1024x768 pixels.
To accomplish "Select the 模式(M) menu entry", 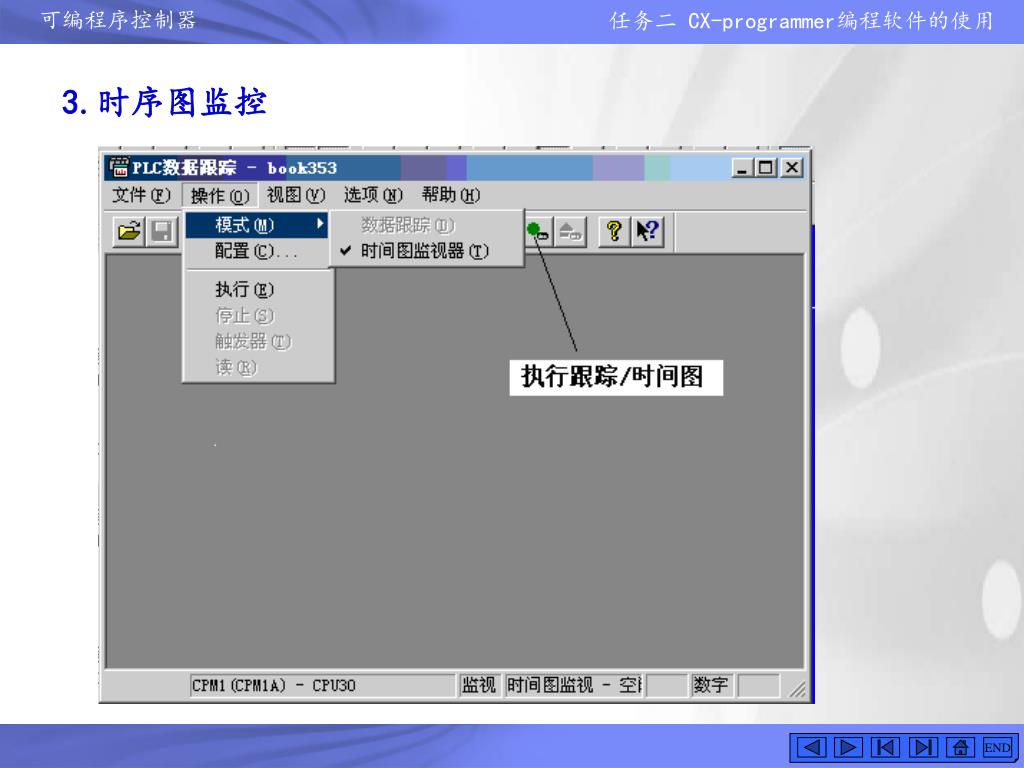I will 257,225.
